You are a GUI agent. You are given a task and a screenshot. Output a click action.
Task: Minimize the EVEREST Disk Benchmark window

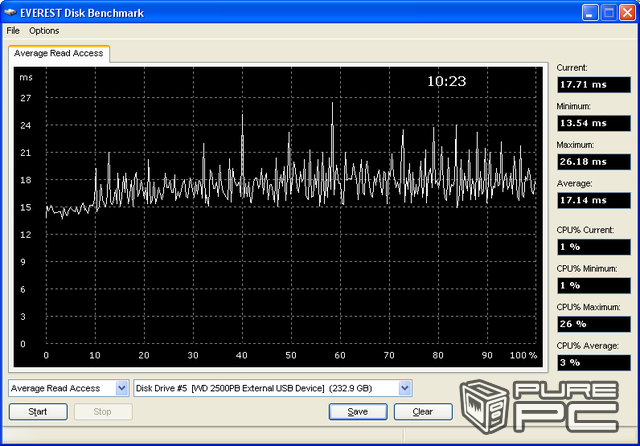[x=589, y=13]
